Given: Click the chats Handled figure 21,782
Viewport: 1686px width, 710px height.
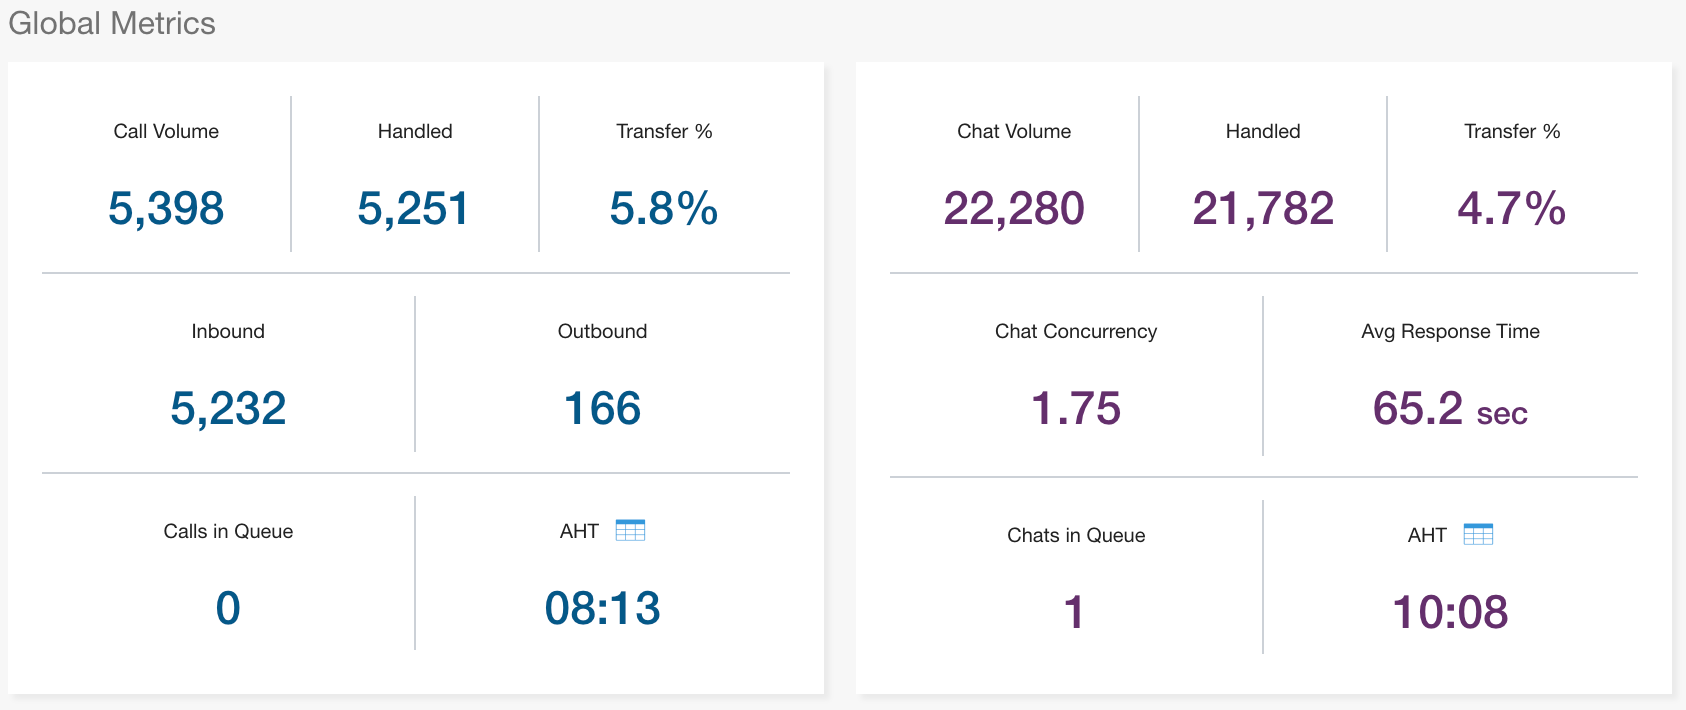Looking at the screenshot, I should click(x=1263, y=208).
